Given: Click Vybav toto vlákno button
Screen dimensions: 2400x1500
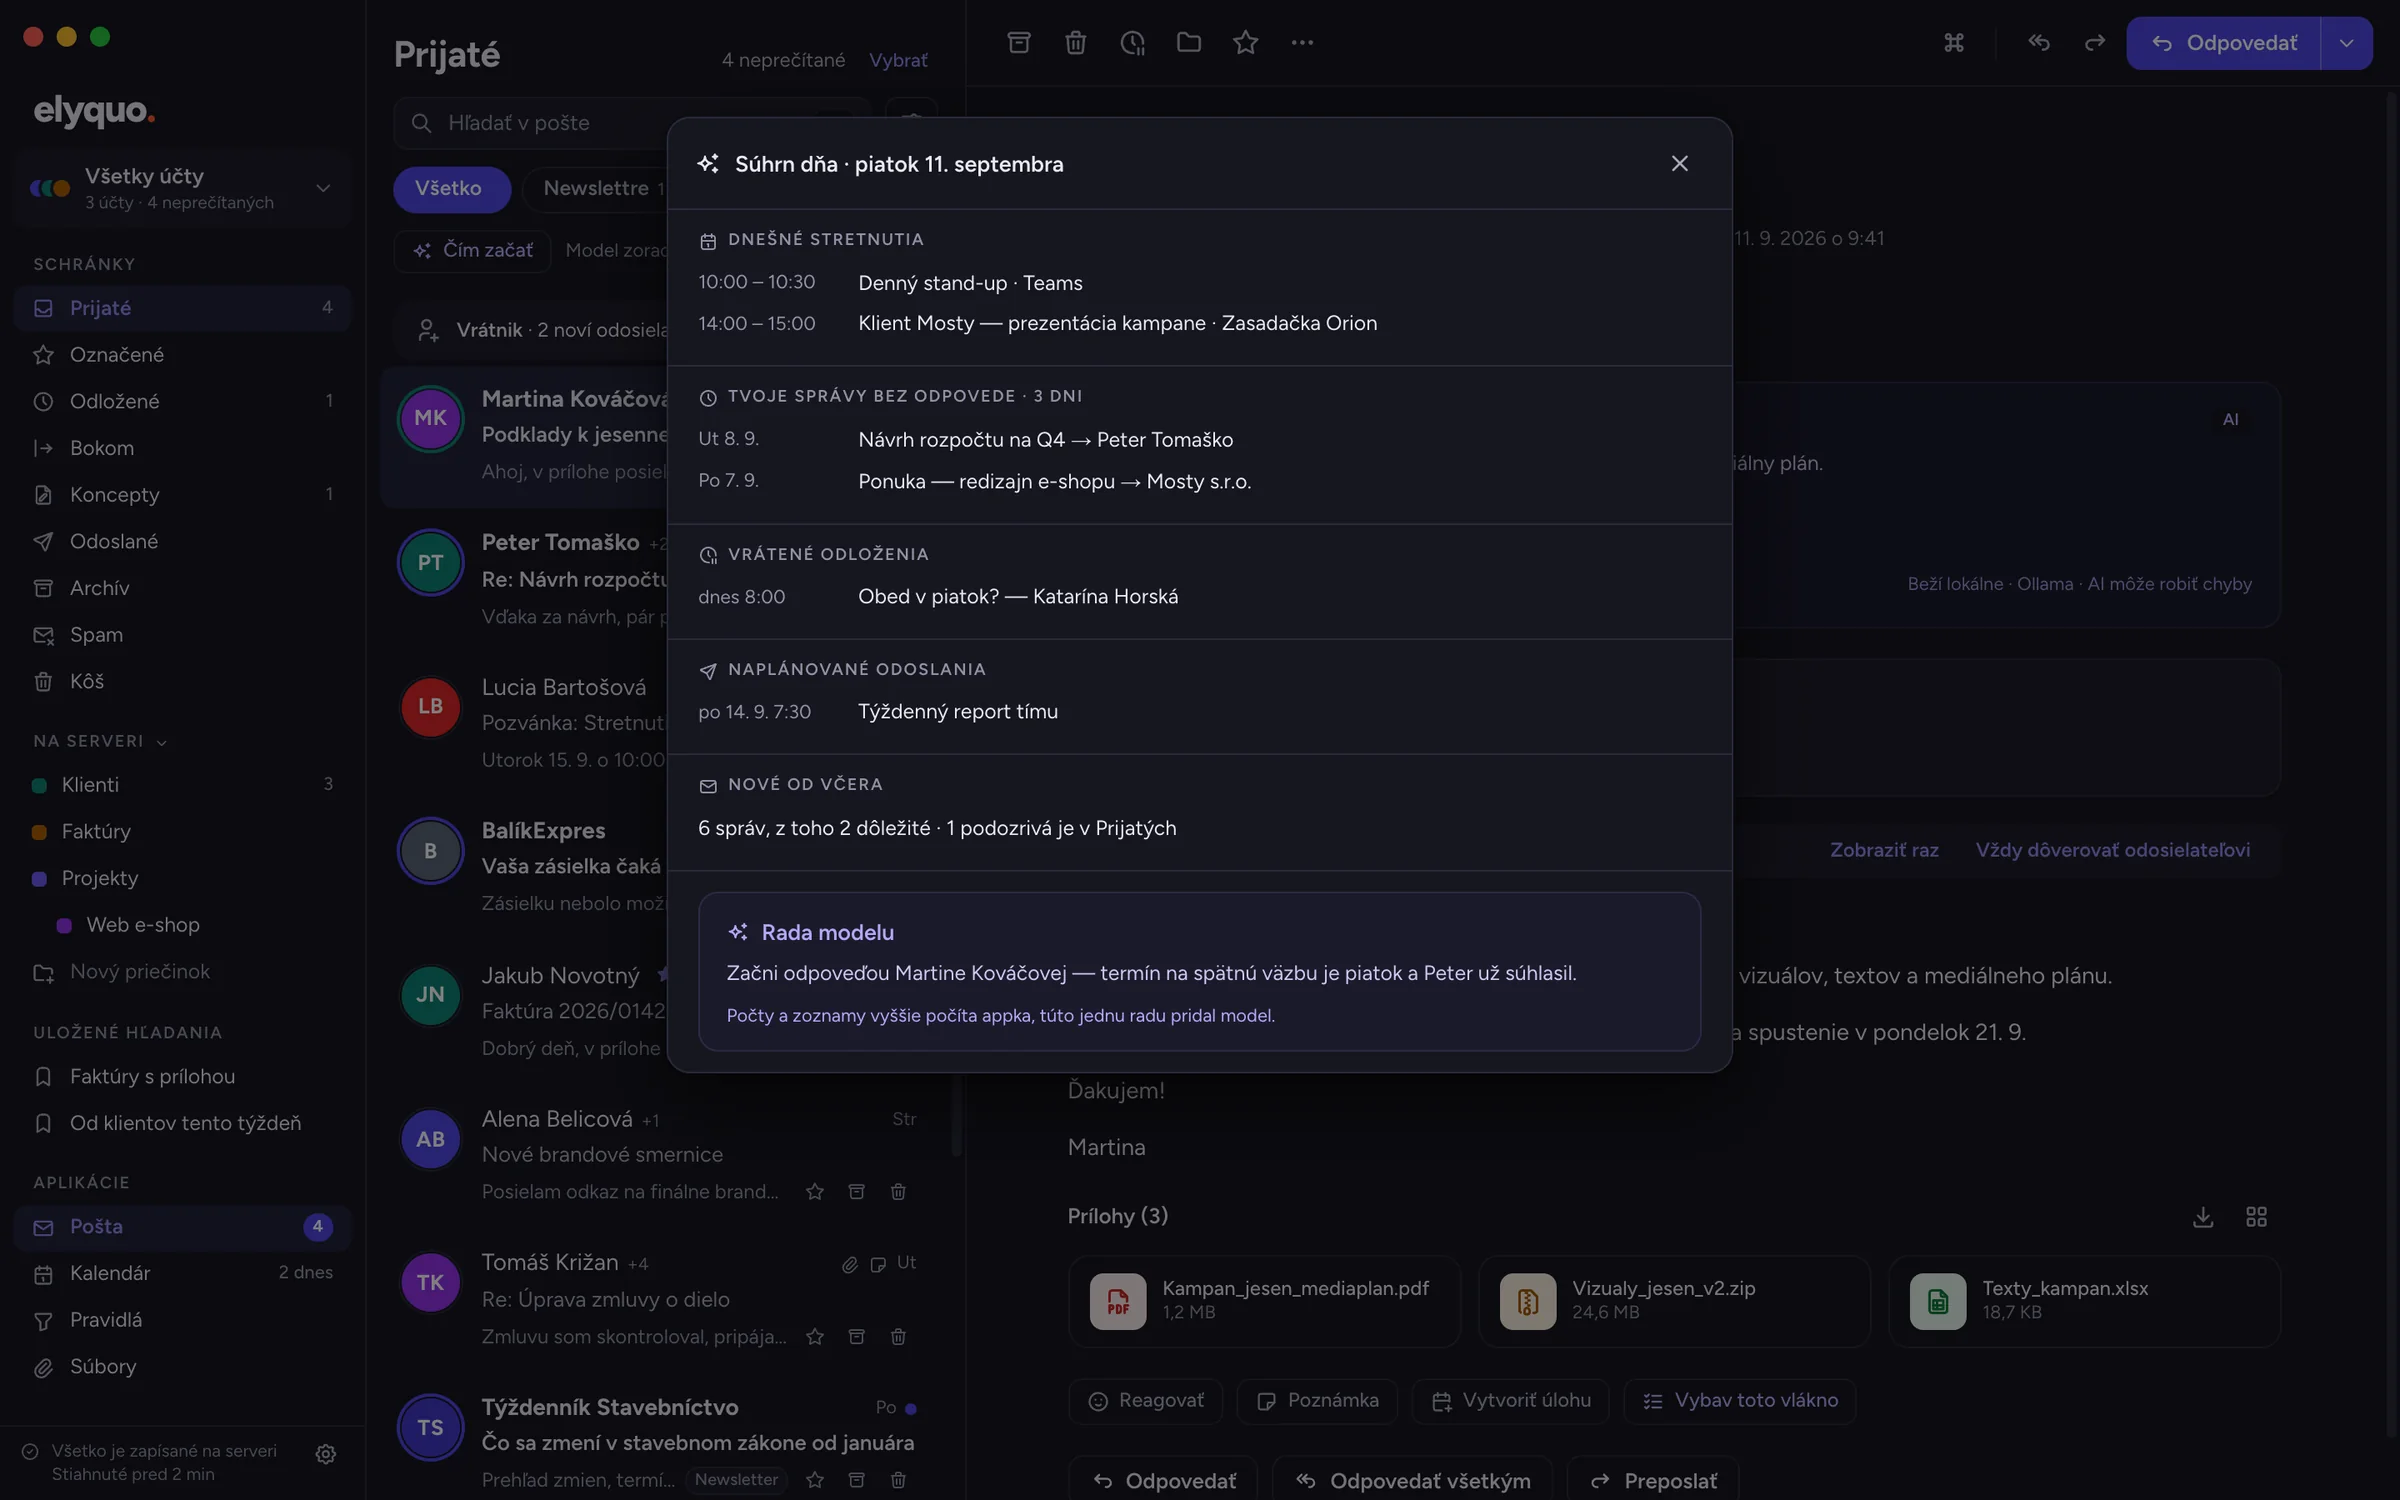Looking at the screenshot, I should (x=1740, y=1401).
